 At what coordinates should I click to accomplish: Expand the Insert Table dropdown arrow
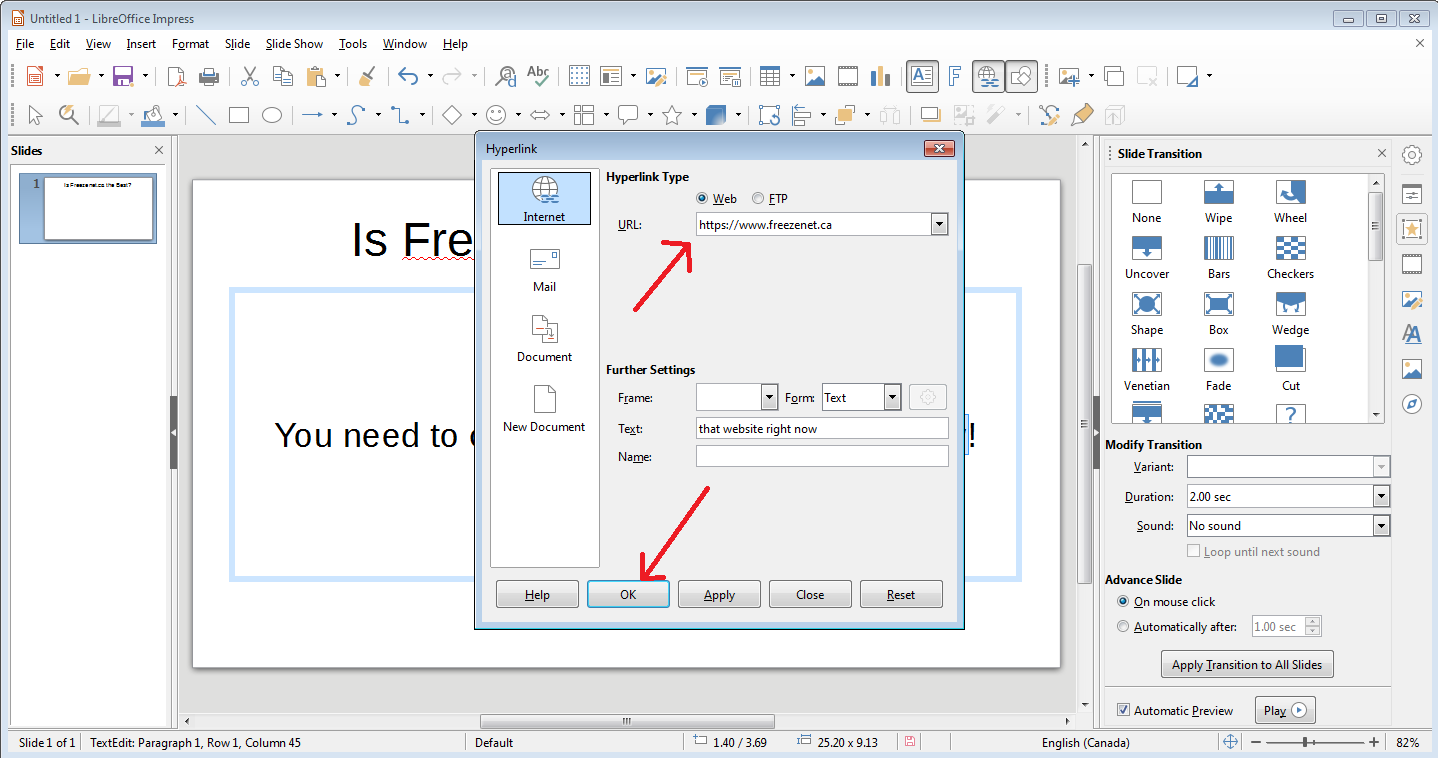coord(792,76)
